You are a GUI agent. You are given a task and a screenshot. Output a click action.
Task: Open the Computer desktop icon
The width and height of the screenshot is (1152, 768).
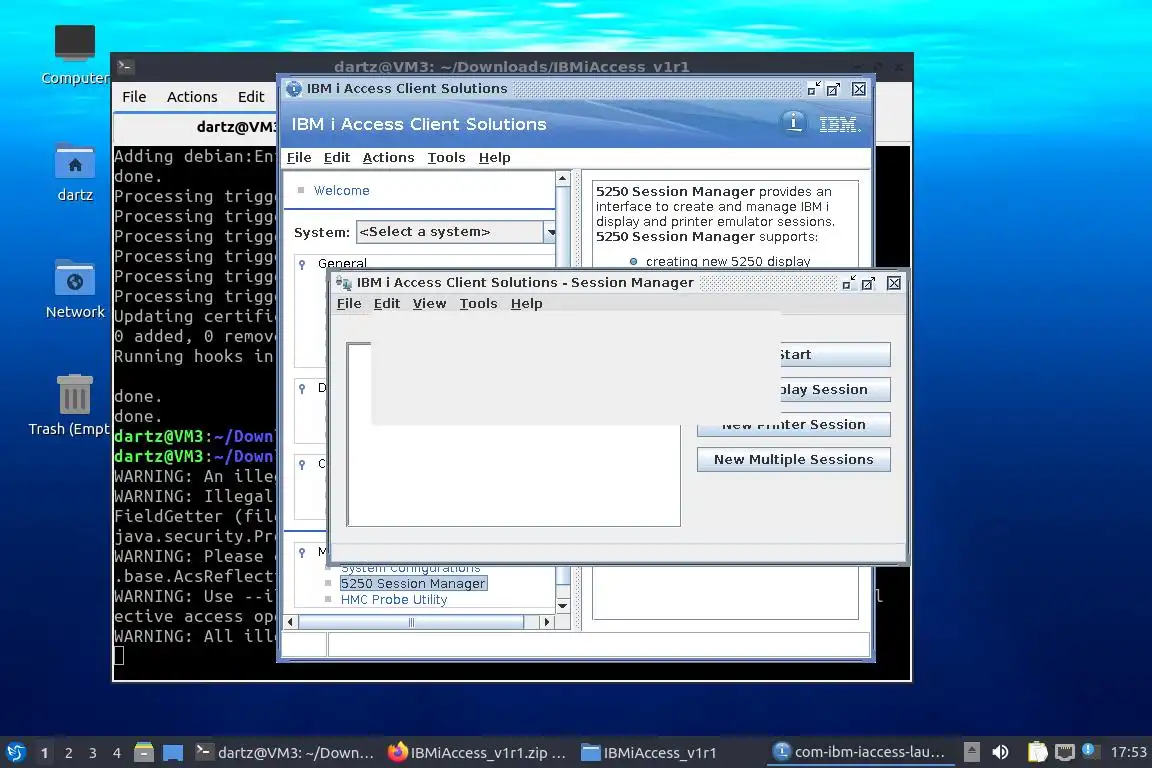(75, 43)
